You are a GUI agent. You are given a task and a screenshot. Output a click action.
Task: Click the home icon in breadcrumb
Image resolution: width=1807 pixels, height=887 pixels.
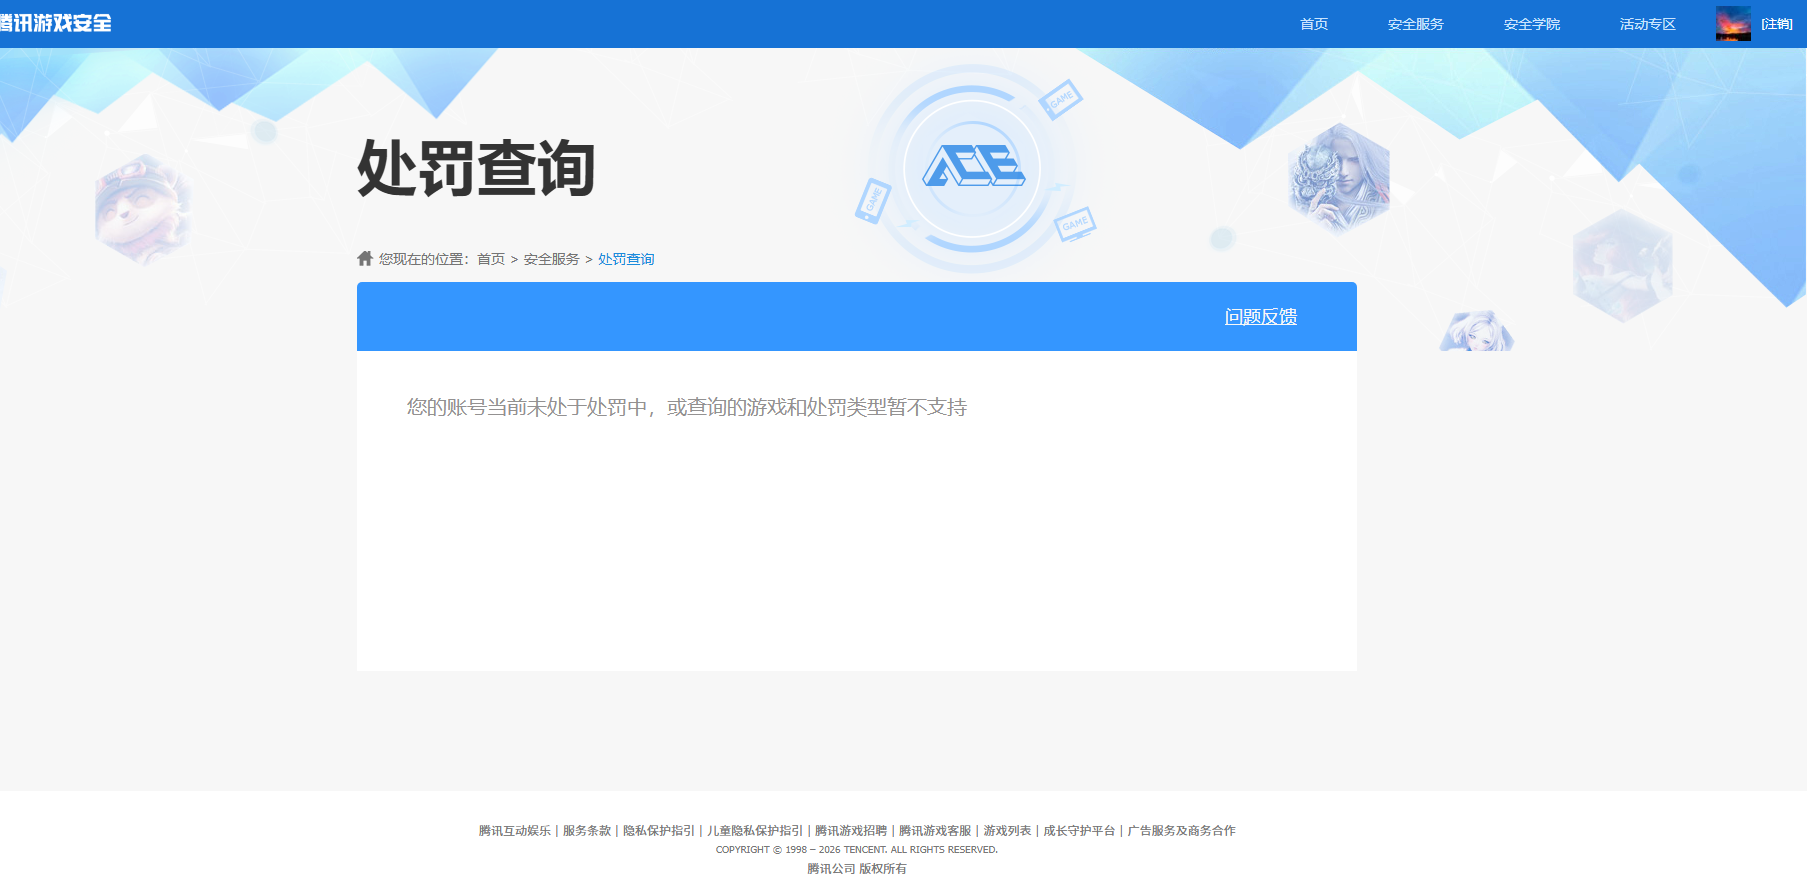tap(365, 258)
